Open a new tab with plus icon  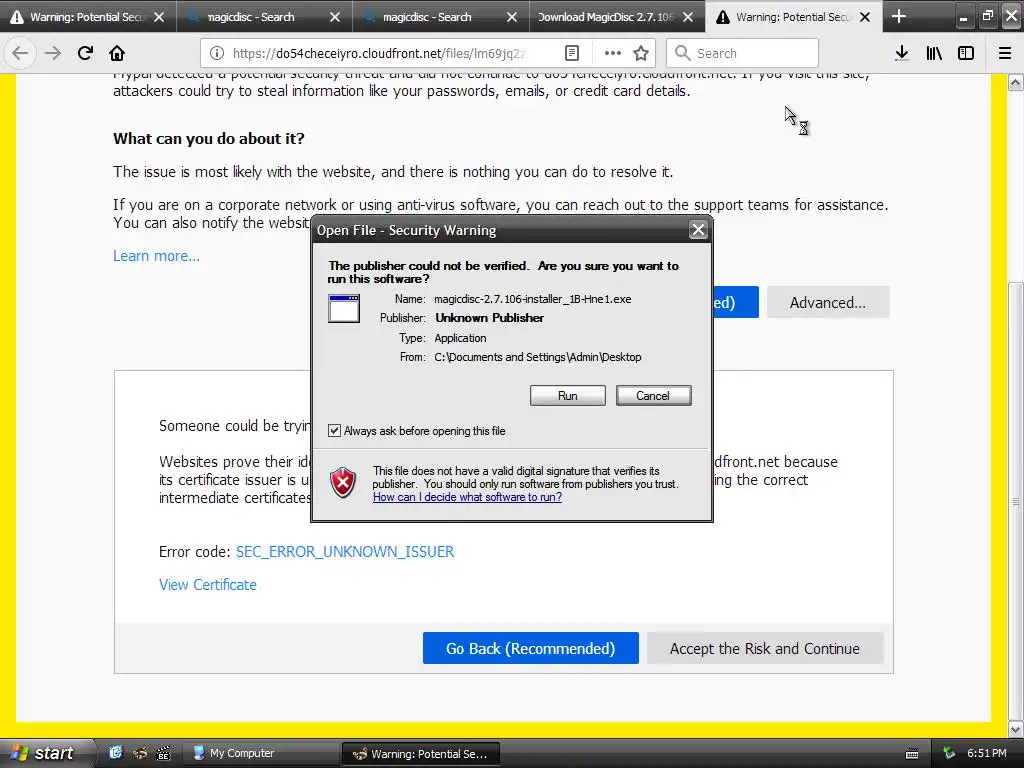(899, 16)
